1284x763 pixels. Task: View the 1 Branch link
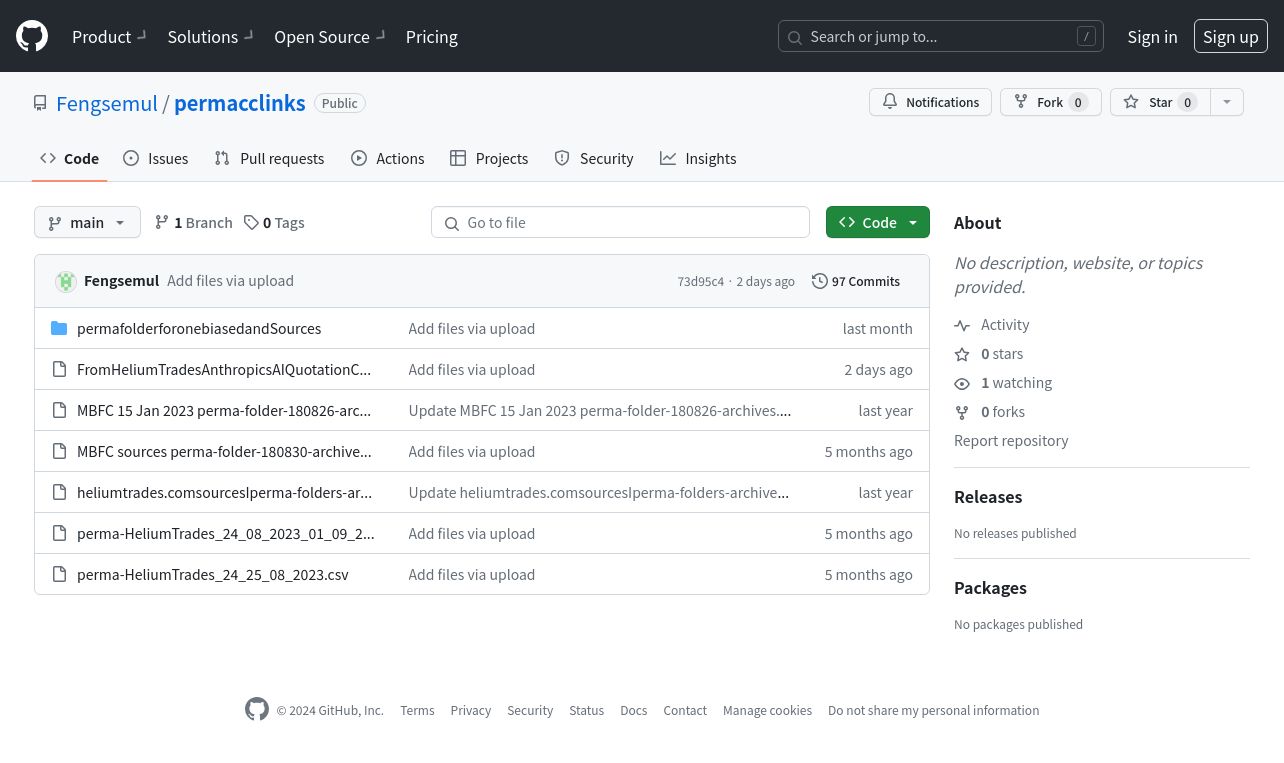pos(193,222)
